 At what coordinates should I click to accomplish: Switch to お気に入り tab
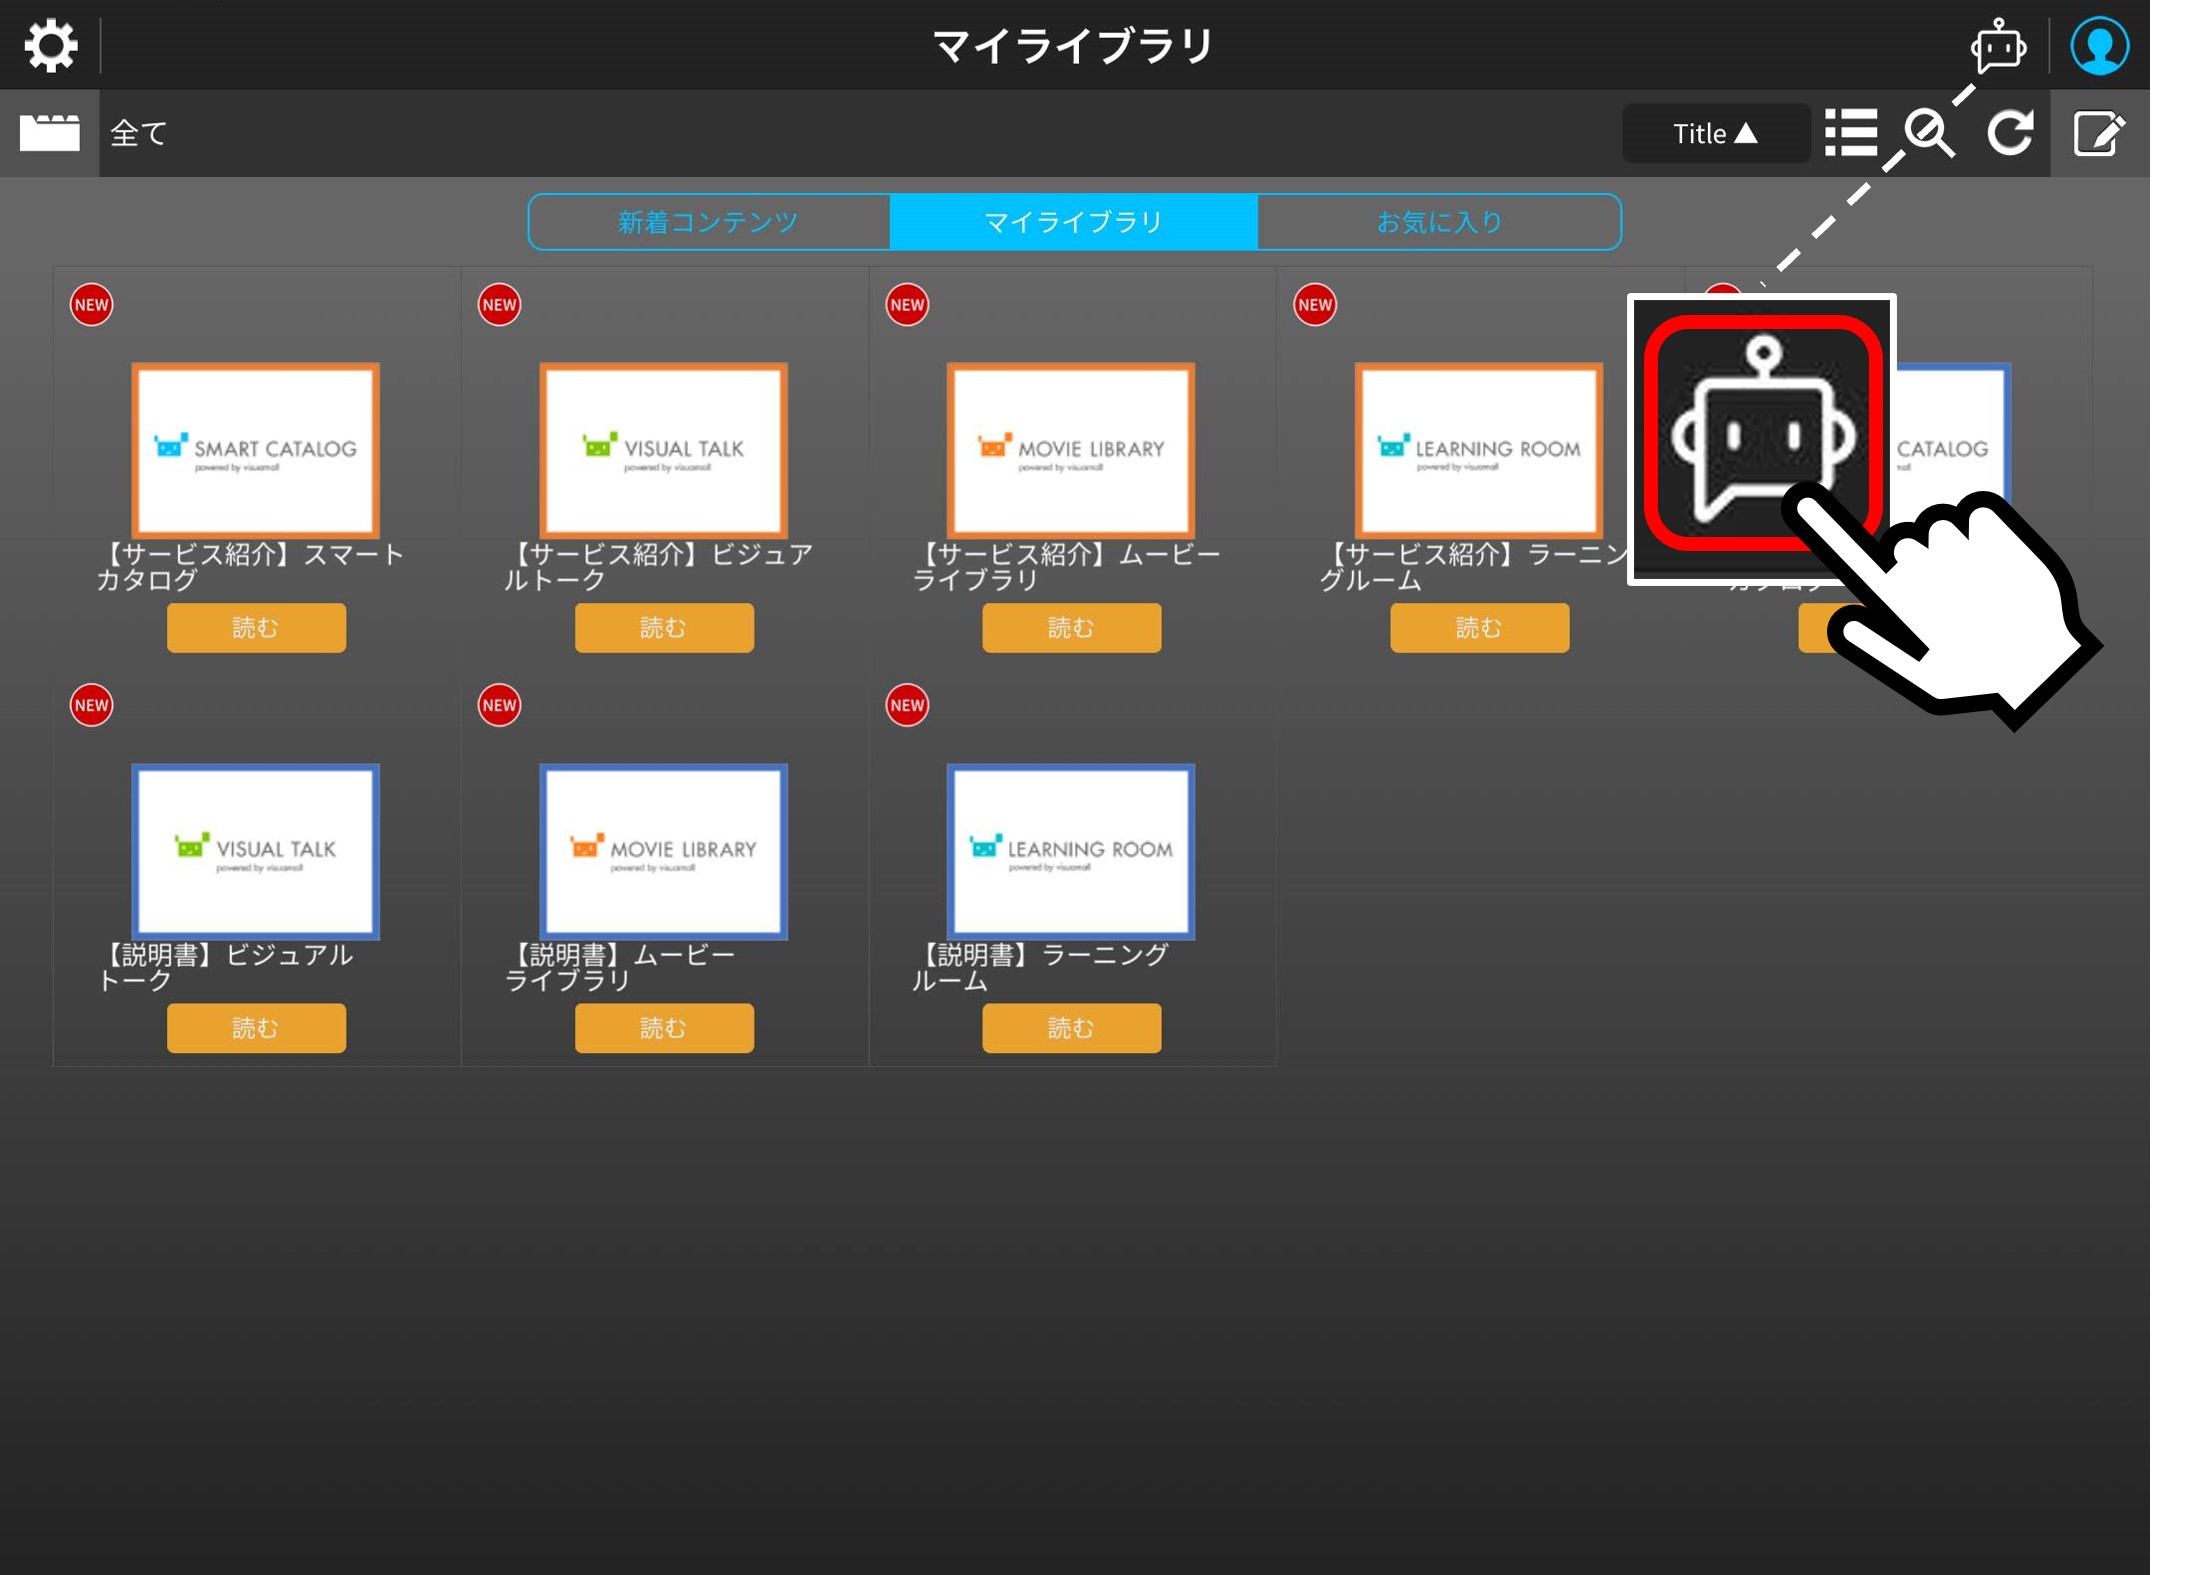1439,222
